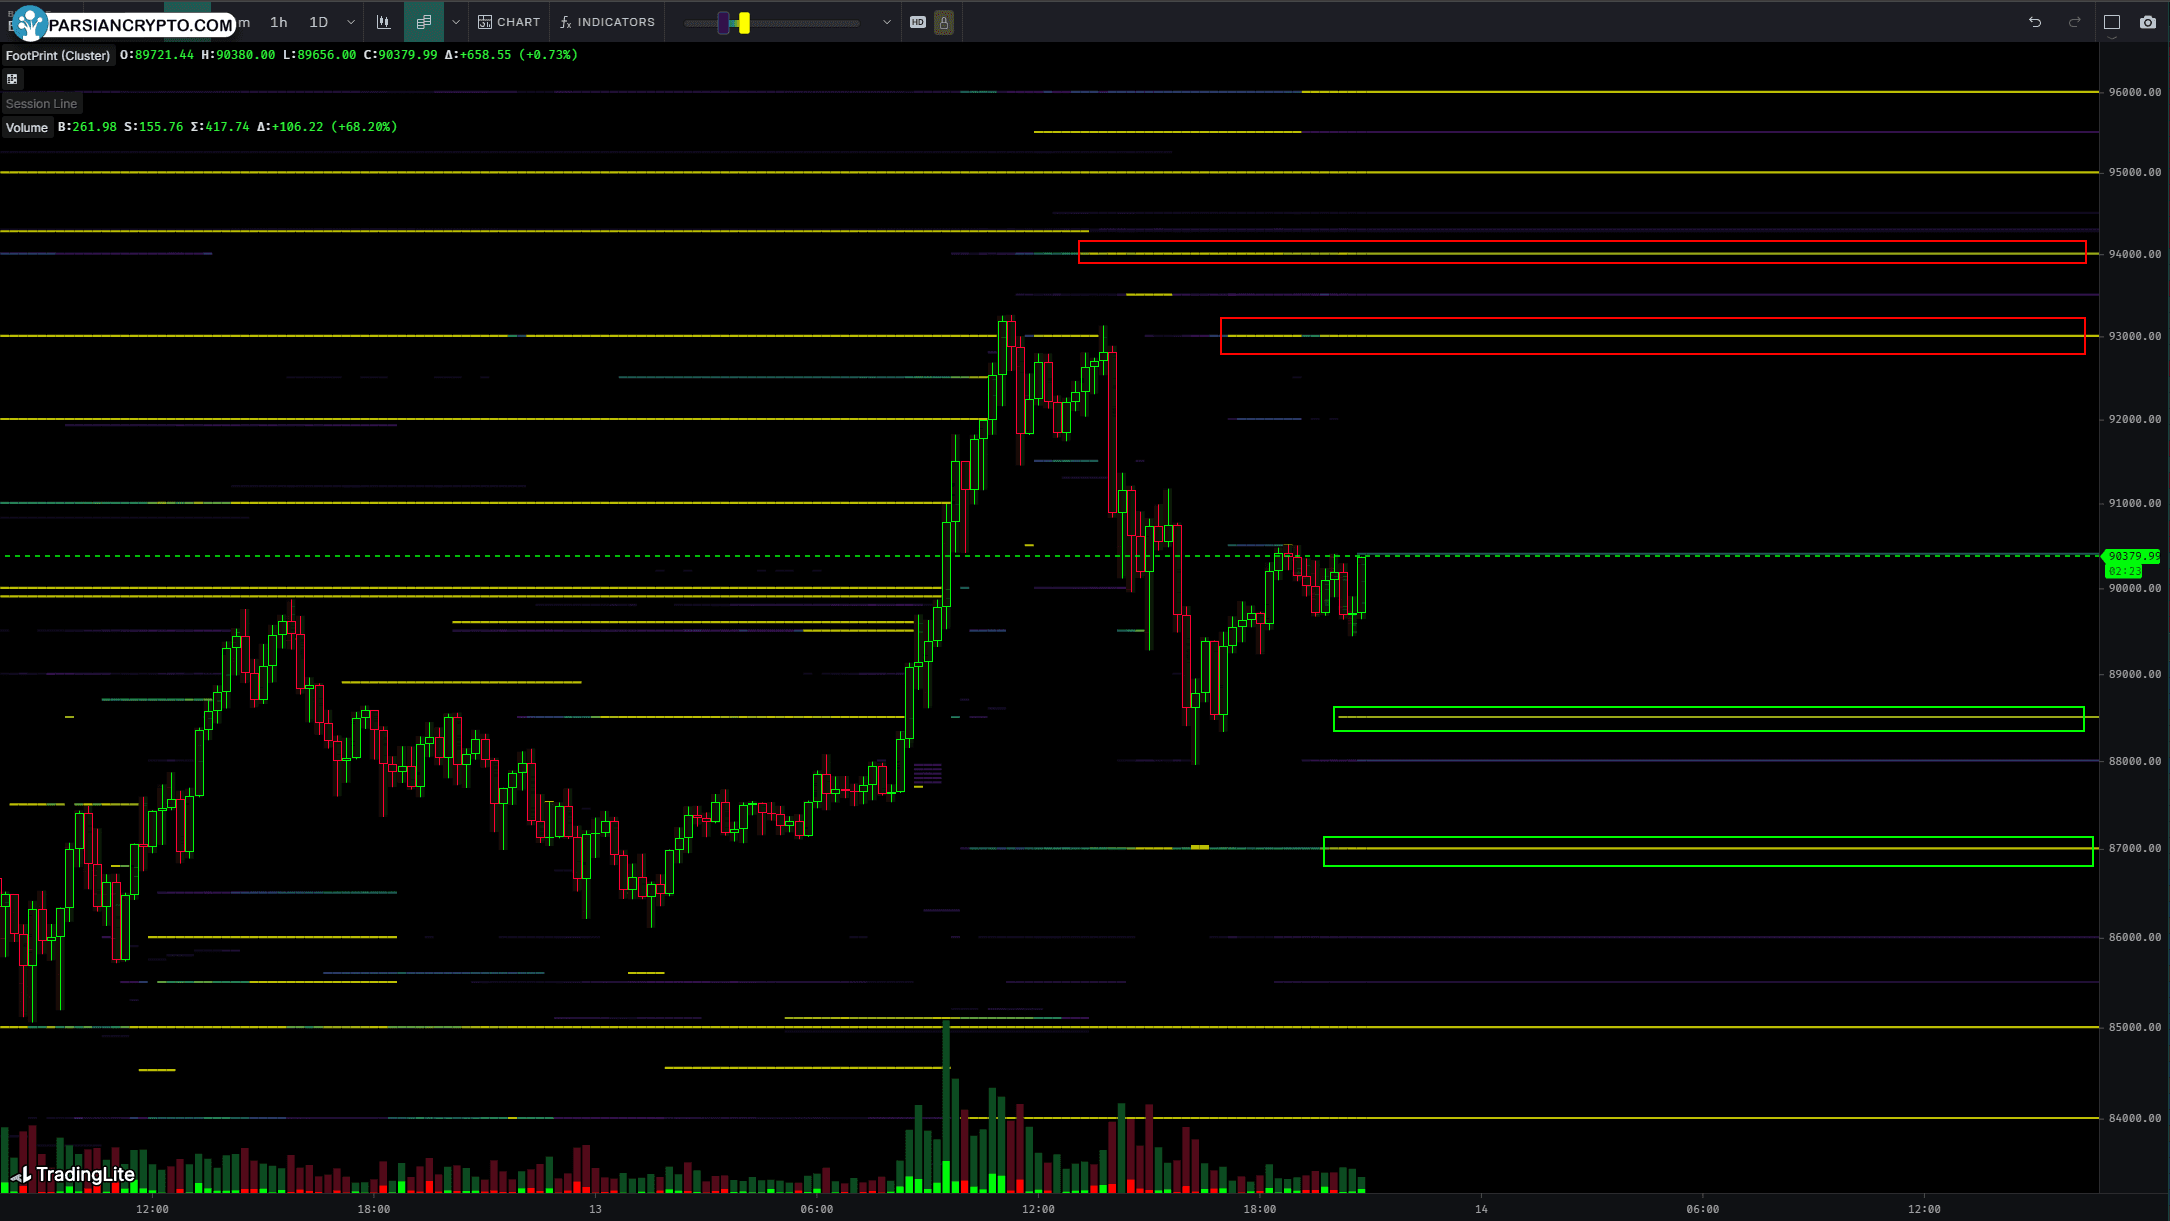Adjust the purple heatmap slider handle
The height and width of the screenshot is (1221, 2170).
[x=724, y=23]
